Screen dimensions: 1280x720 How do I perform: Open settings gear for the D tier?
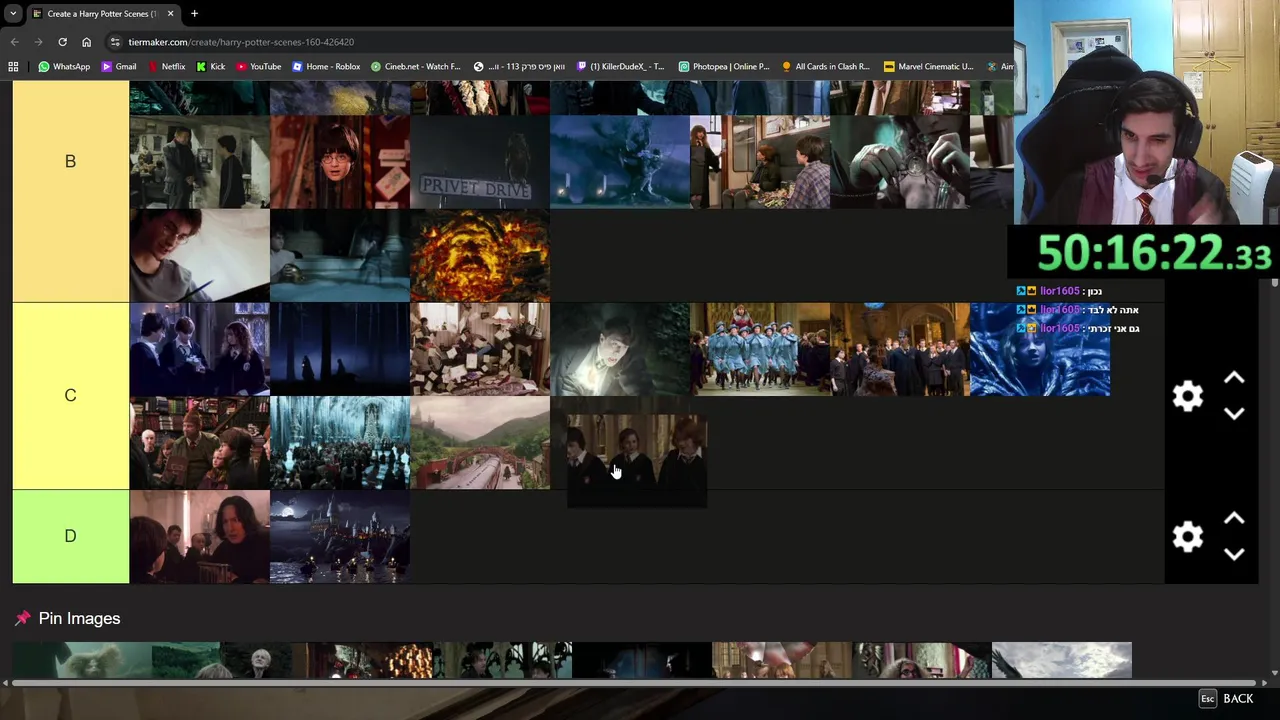pyautogui.click(x=1188, y=537)
